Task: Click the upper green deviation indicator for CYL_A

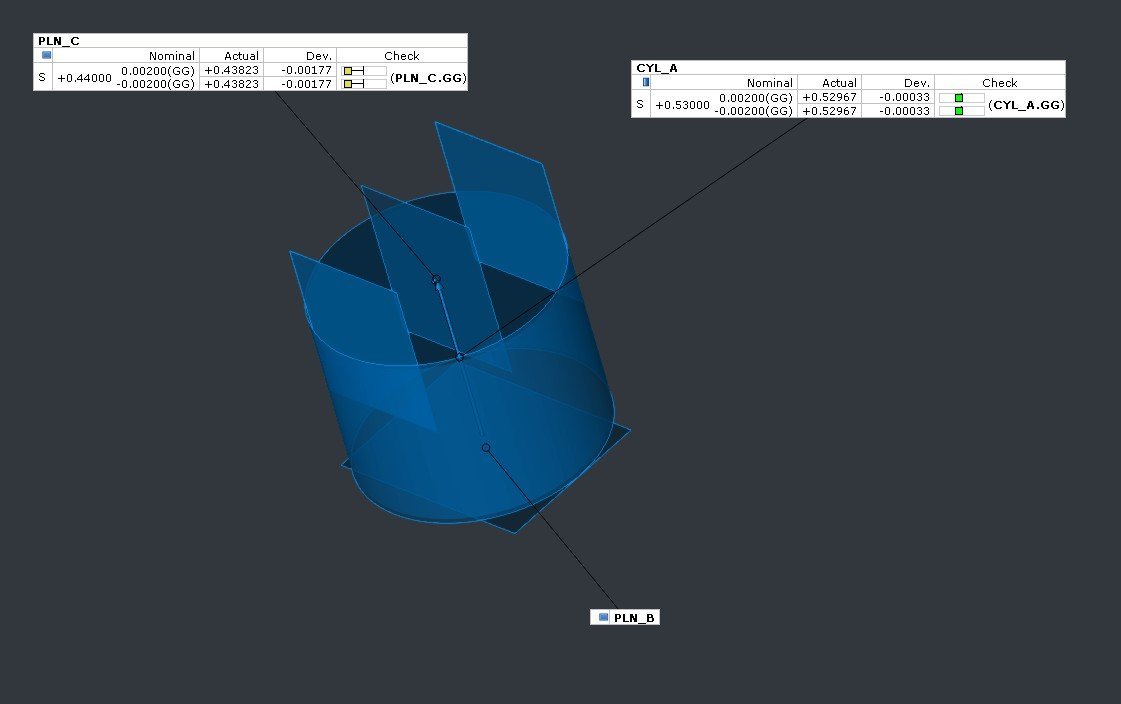Action: 959,98
